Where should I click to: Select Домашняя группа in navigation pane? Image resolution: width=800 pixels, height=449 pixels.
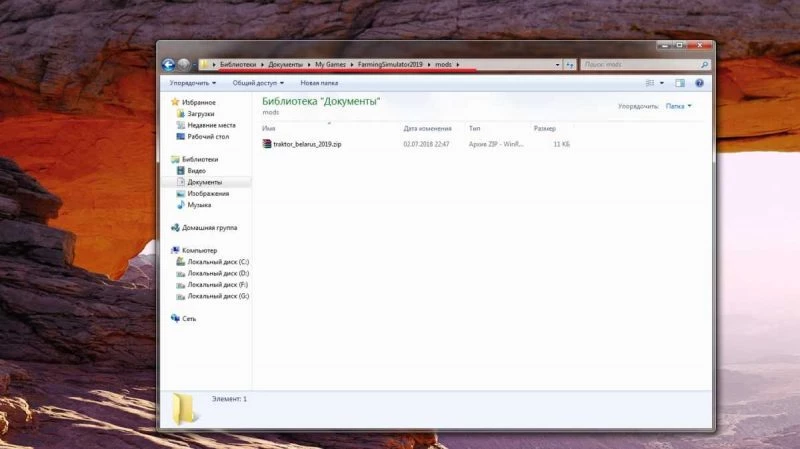click(x=209, y=228)
